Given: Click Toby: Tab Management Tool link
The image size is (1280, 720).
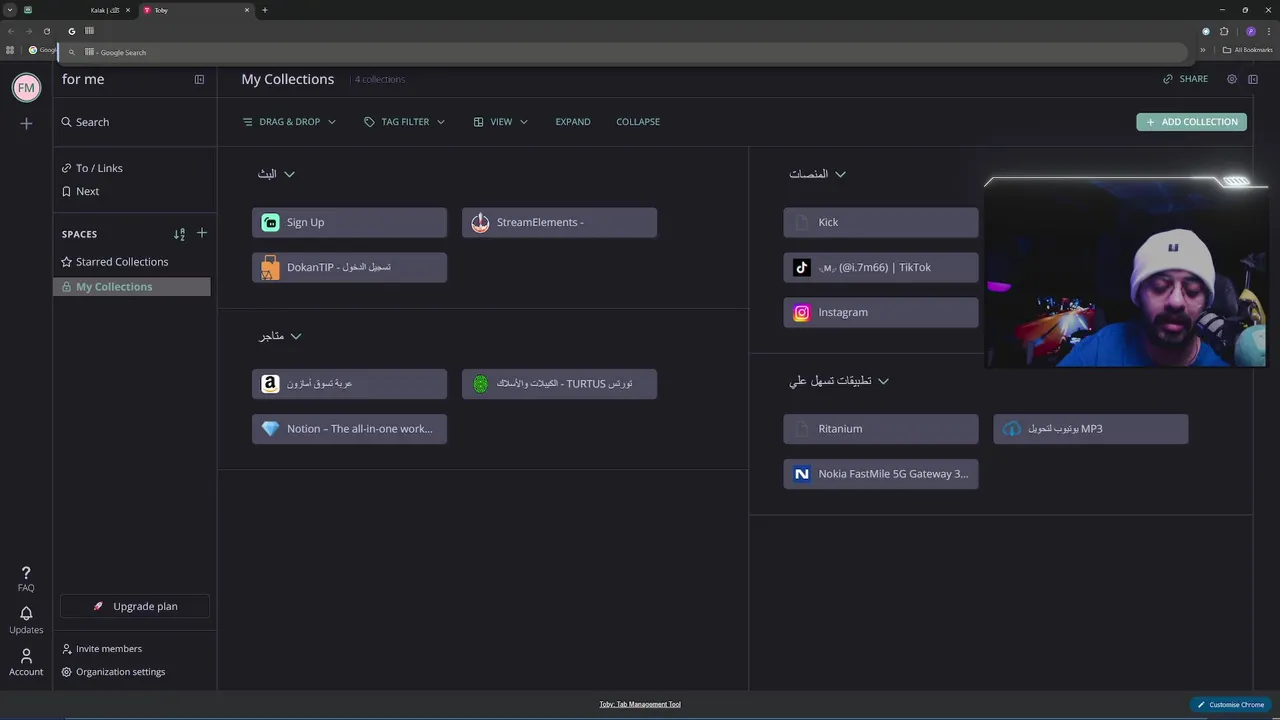Looking at the screenshot, I should click(x=640, y=704).
